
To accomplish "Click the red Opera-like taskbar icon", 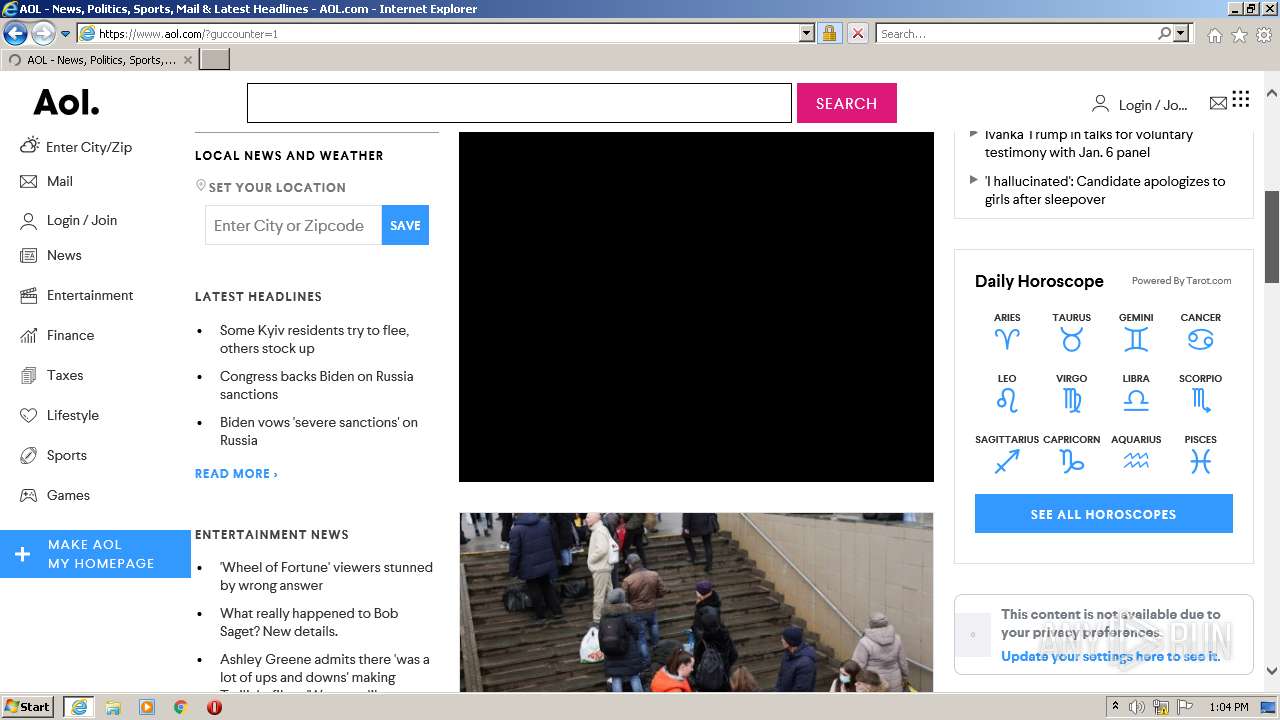I will (x=214, y=707).
